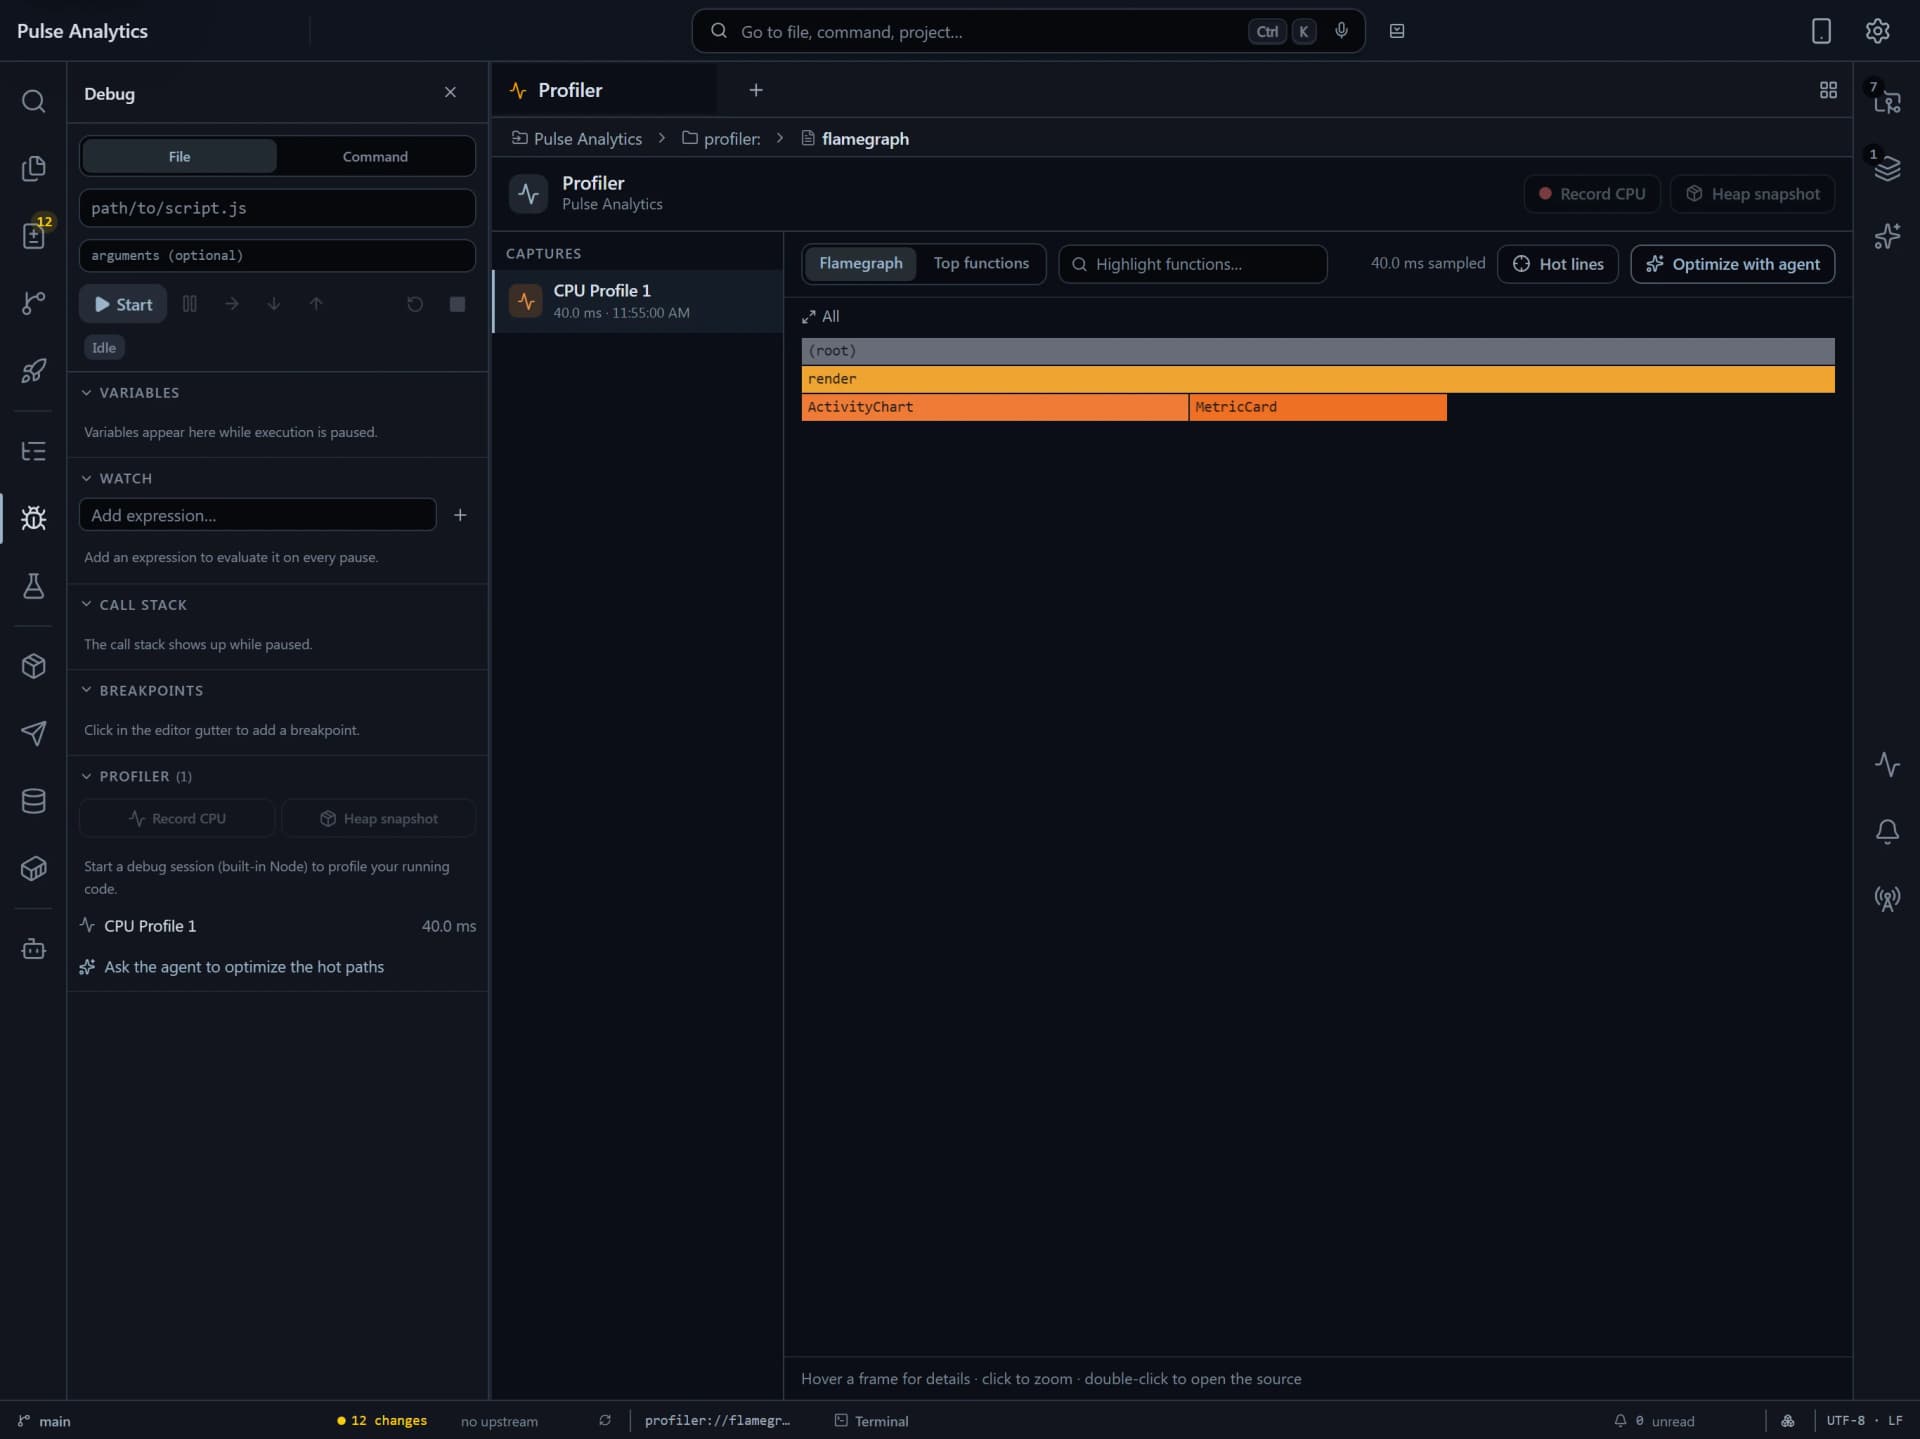1920x1439 pixels.
Task: Open the search icon in the activity bar
Action: pyautogui.click(x=33, y=101)
